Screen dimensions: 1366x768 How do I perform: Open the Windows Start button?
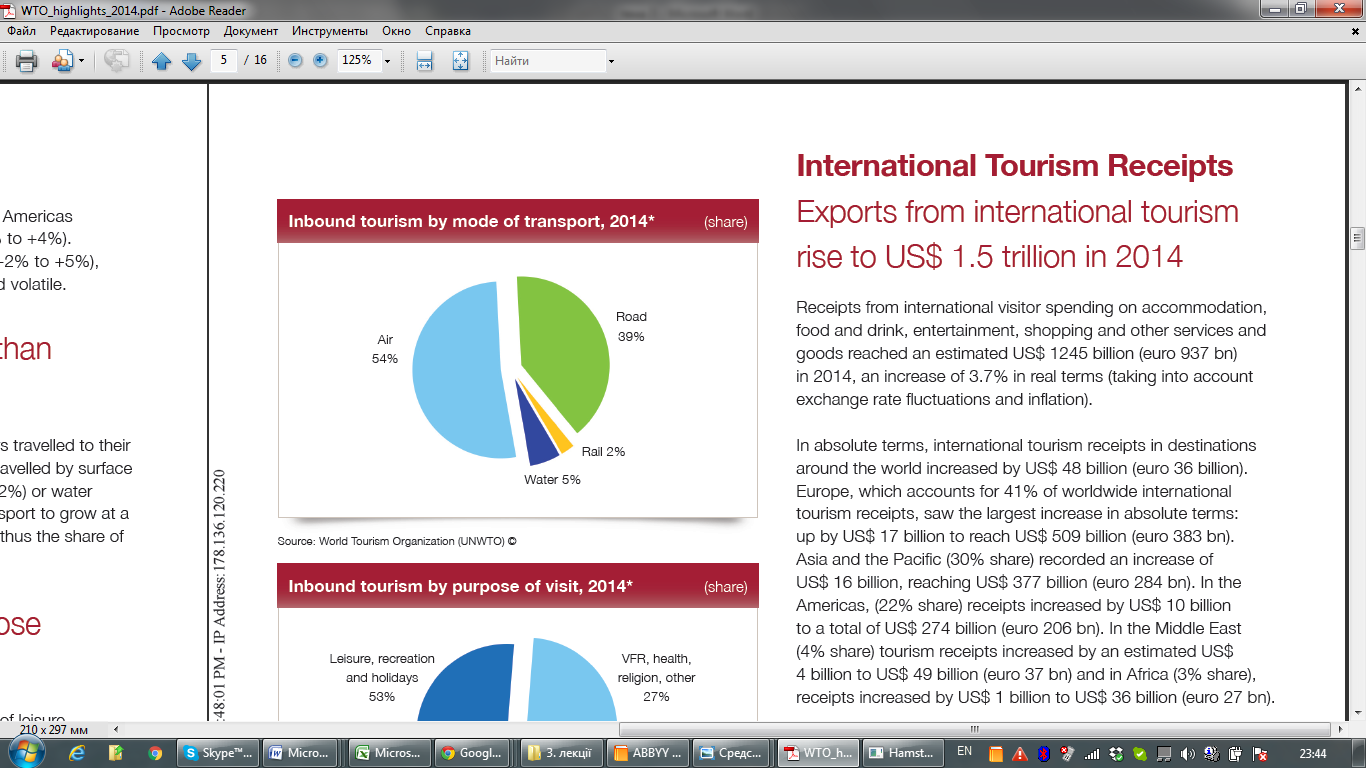point(24,752)
